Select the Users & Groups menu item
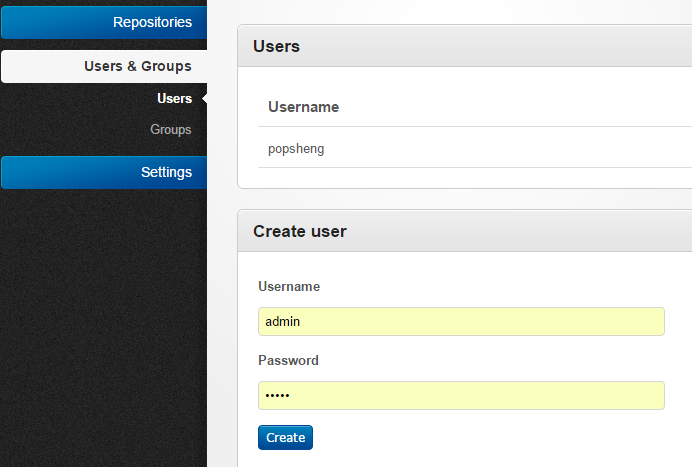692x467 pixels. (x=104, y=66)
